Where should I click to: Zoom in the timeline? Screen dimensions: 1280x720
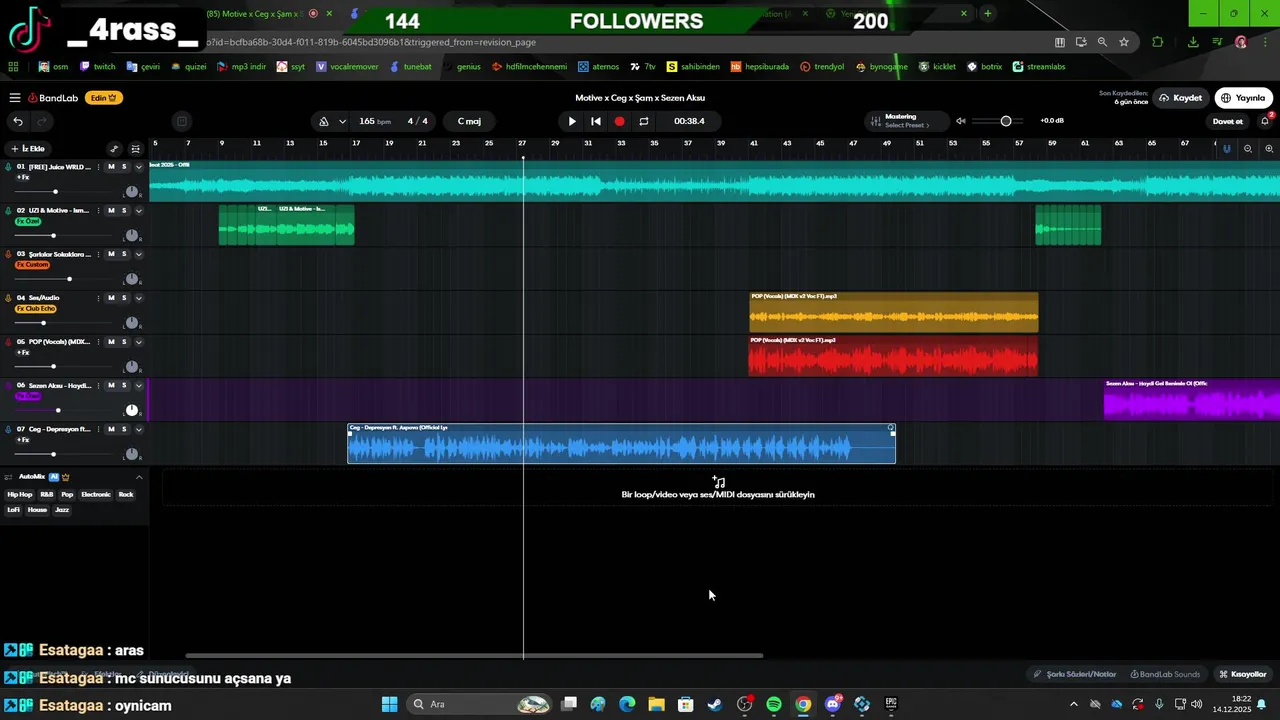pyautogui.click(x=1269, y=149)
